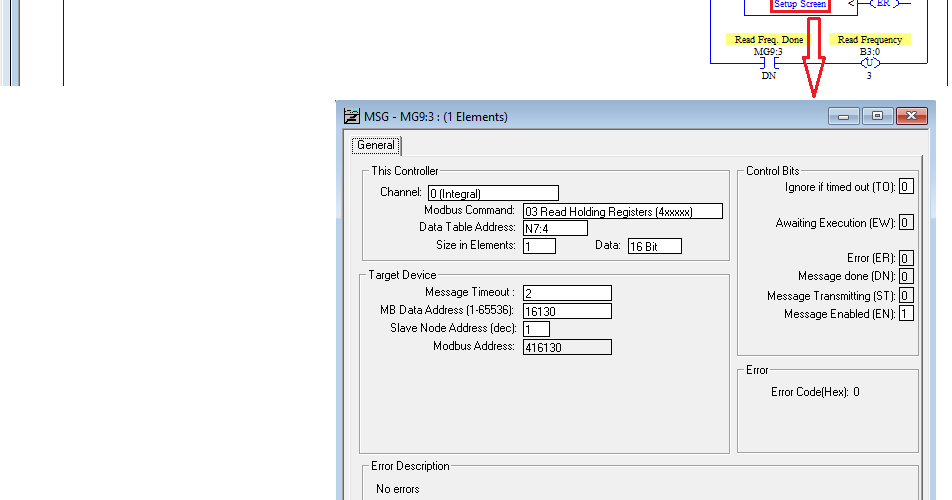
Task: Click the No errors description text
Action: pos(398,489)
